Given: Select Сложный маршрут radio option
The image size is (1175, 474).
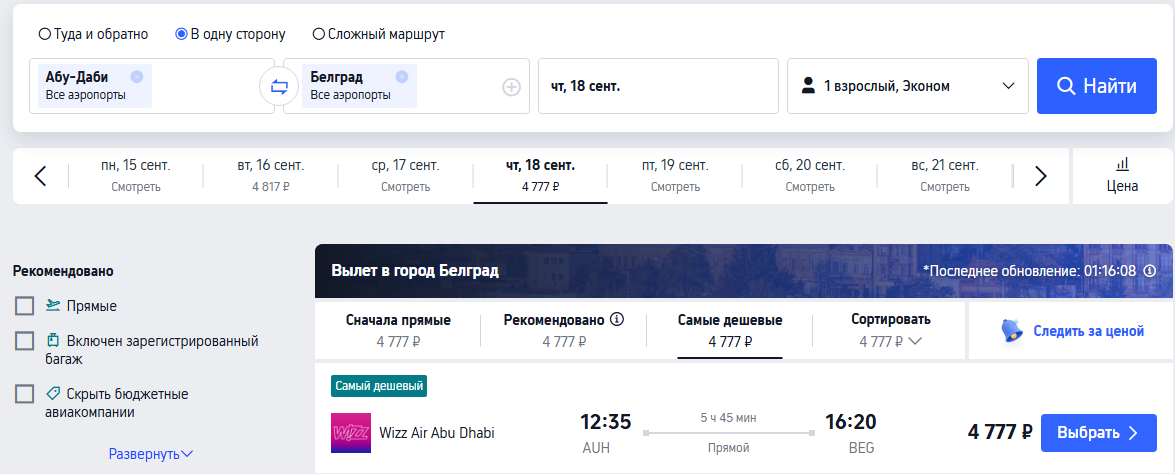Looking at the screenshot, I should pyautogui.click(x=378, y=34).
